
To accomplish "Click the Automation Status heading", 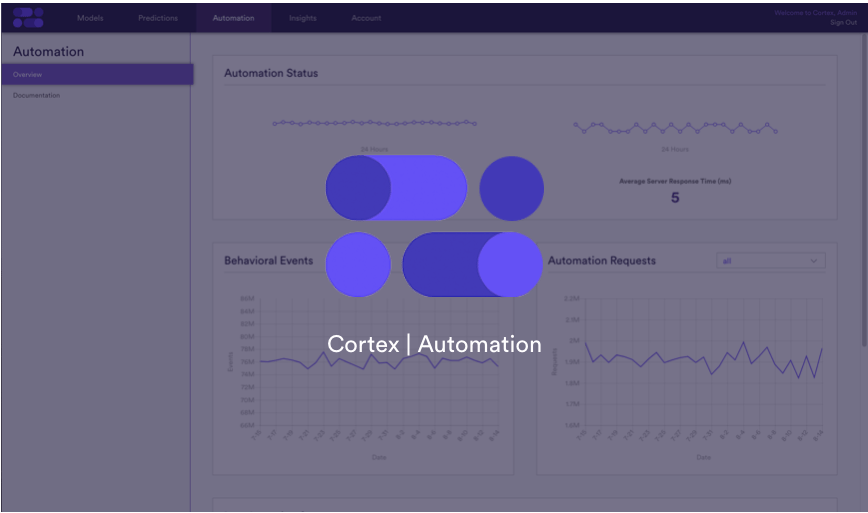I will pyautogui.click(x=271, y=73).
